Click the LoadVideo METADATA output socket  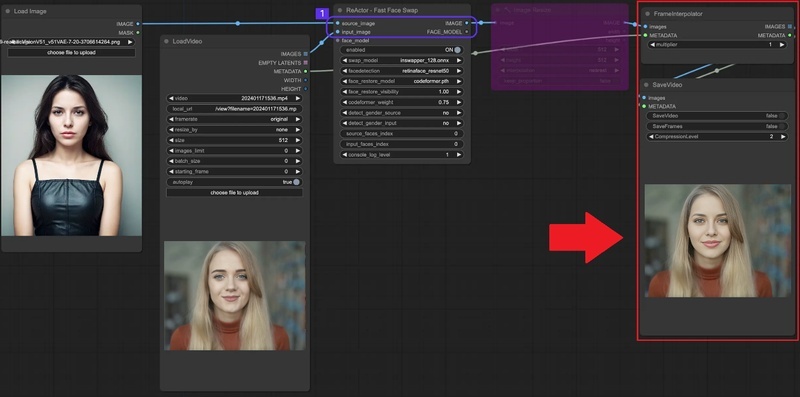pyautogui.click(x=306, y=71)
